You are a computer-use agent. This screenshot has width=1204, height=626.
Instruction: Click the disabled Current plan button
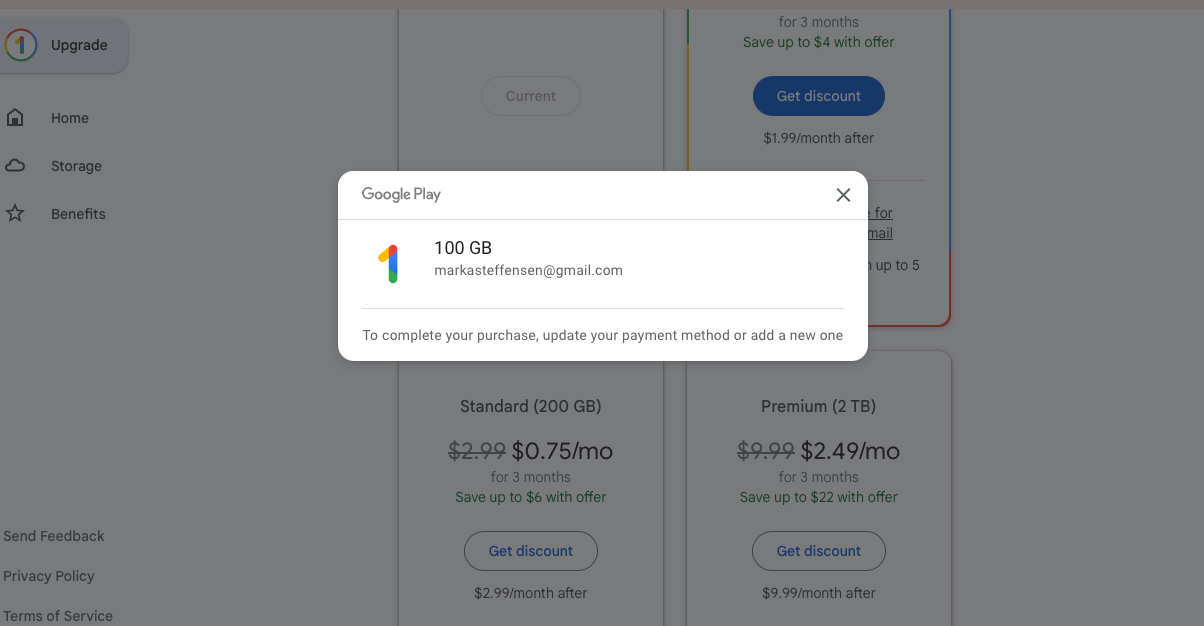530,96
